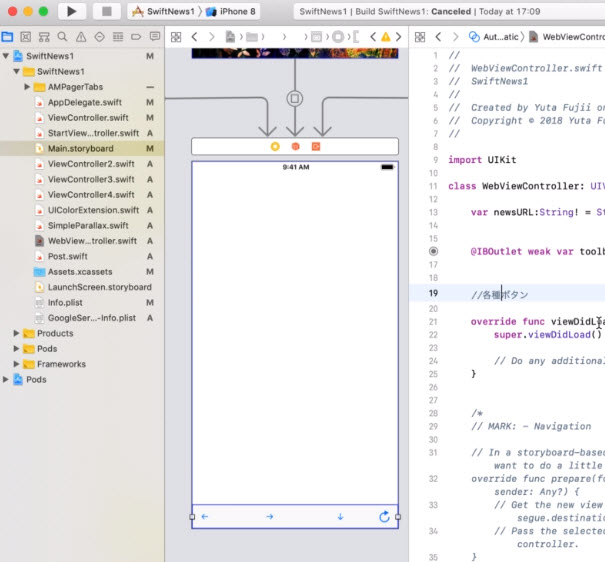Place cursor on import UIKit line

click(482, 160)
